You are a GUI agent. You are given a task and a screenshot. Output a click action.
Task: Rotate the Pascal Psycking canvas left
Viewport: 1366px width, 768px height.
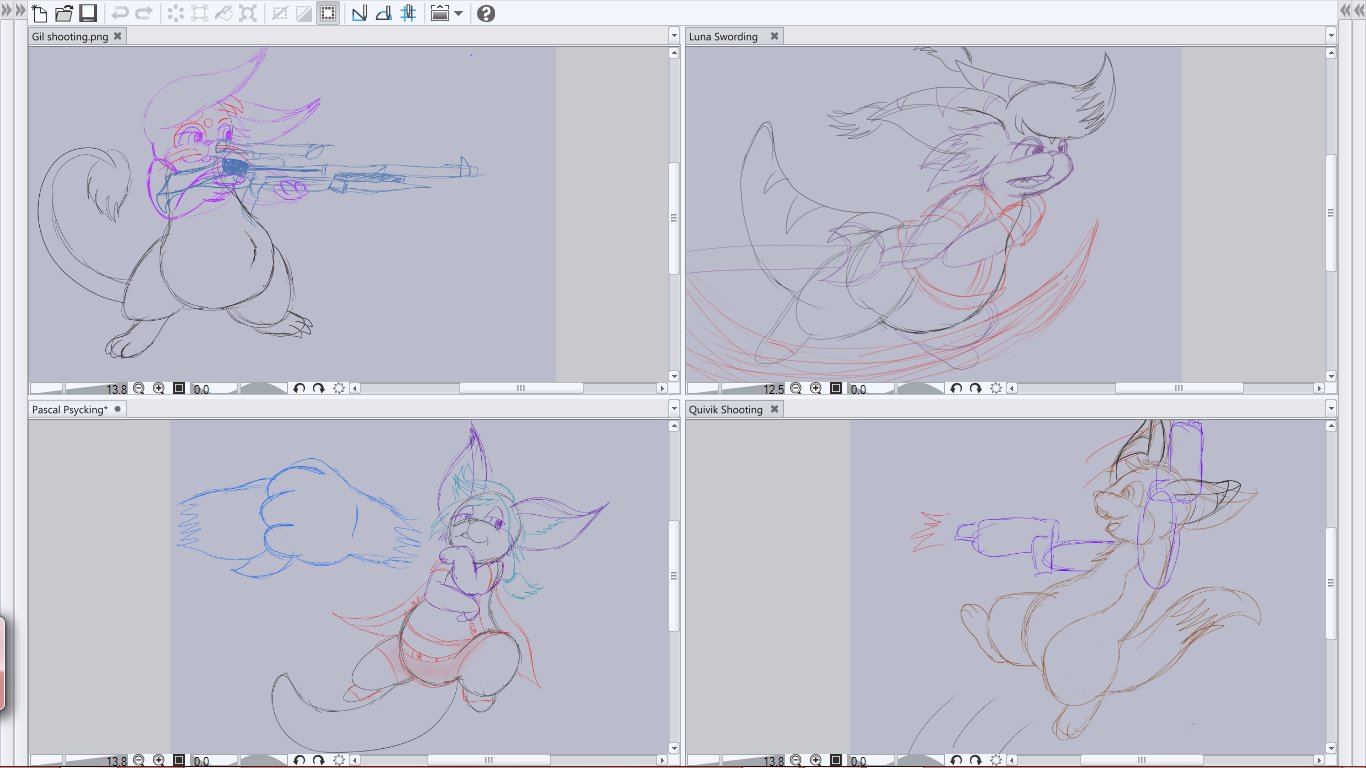[299, 761]
